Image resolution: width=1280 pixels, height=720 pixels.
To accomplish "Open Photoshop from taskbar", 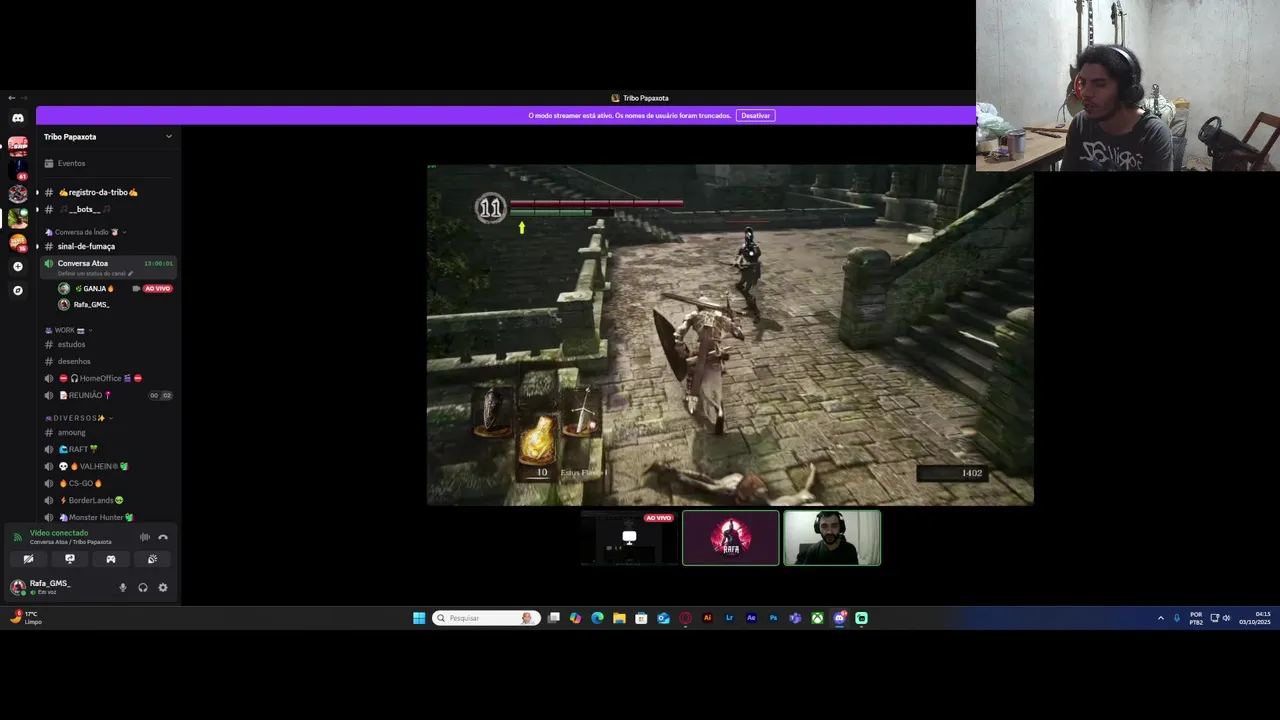I will 773,618.
